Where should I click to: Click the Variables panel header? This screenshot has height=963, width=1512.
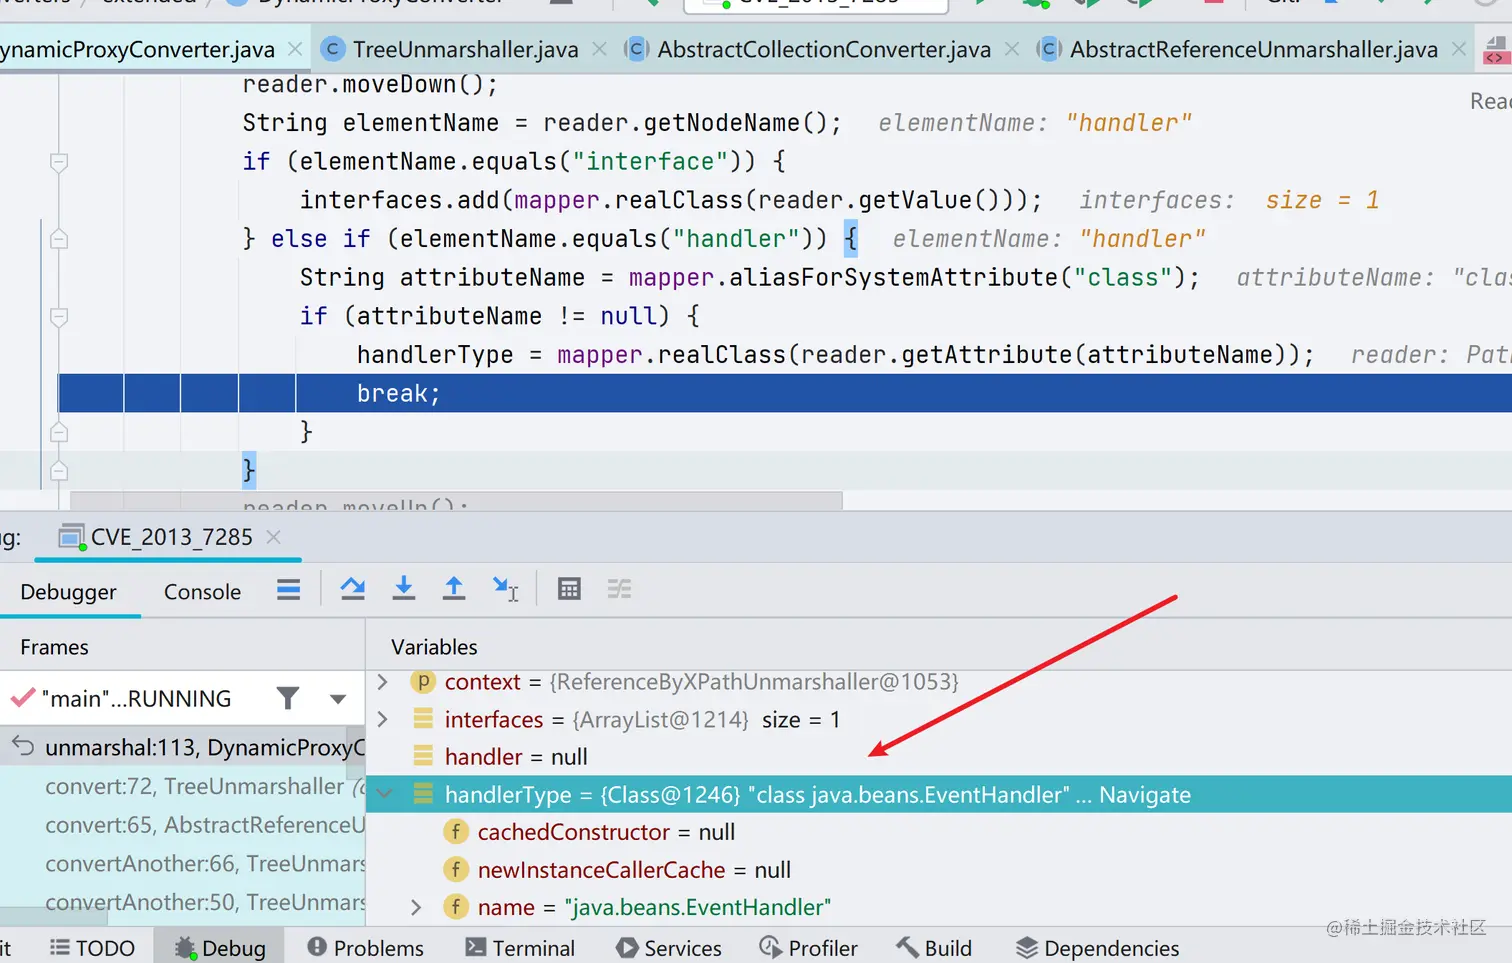point(434,647)
